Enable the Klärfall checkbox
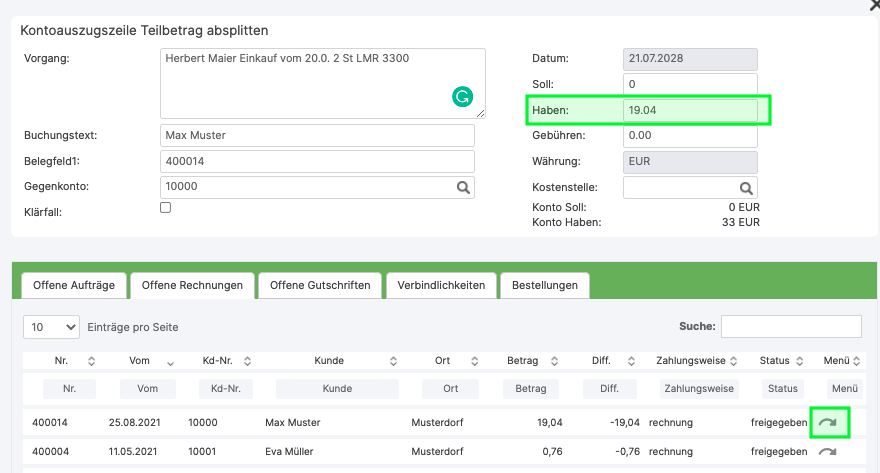880x473 pixels. click(x=166, y=208)
